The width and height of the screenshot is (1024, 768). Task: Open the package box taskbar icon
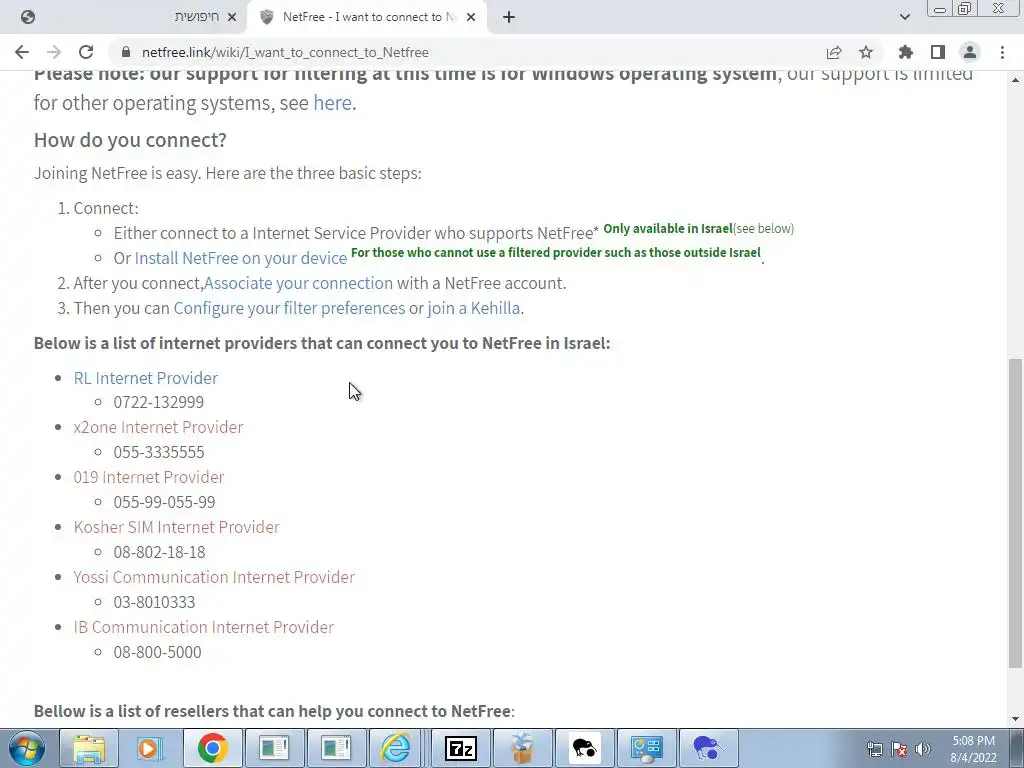click(x=522, y=748)
